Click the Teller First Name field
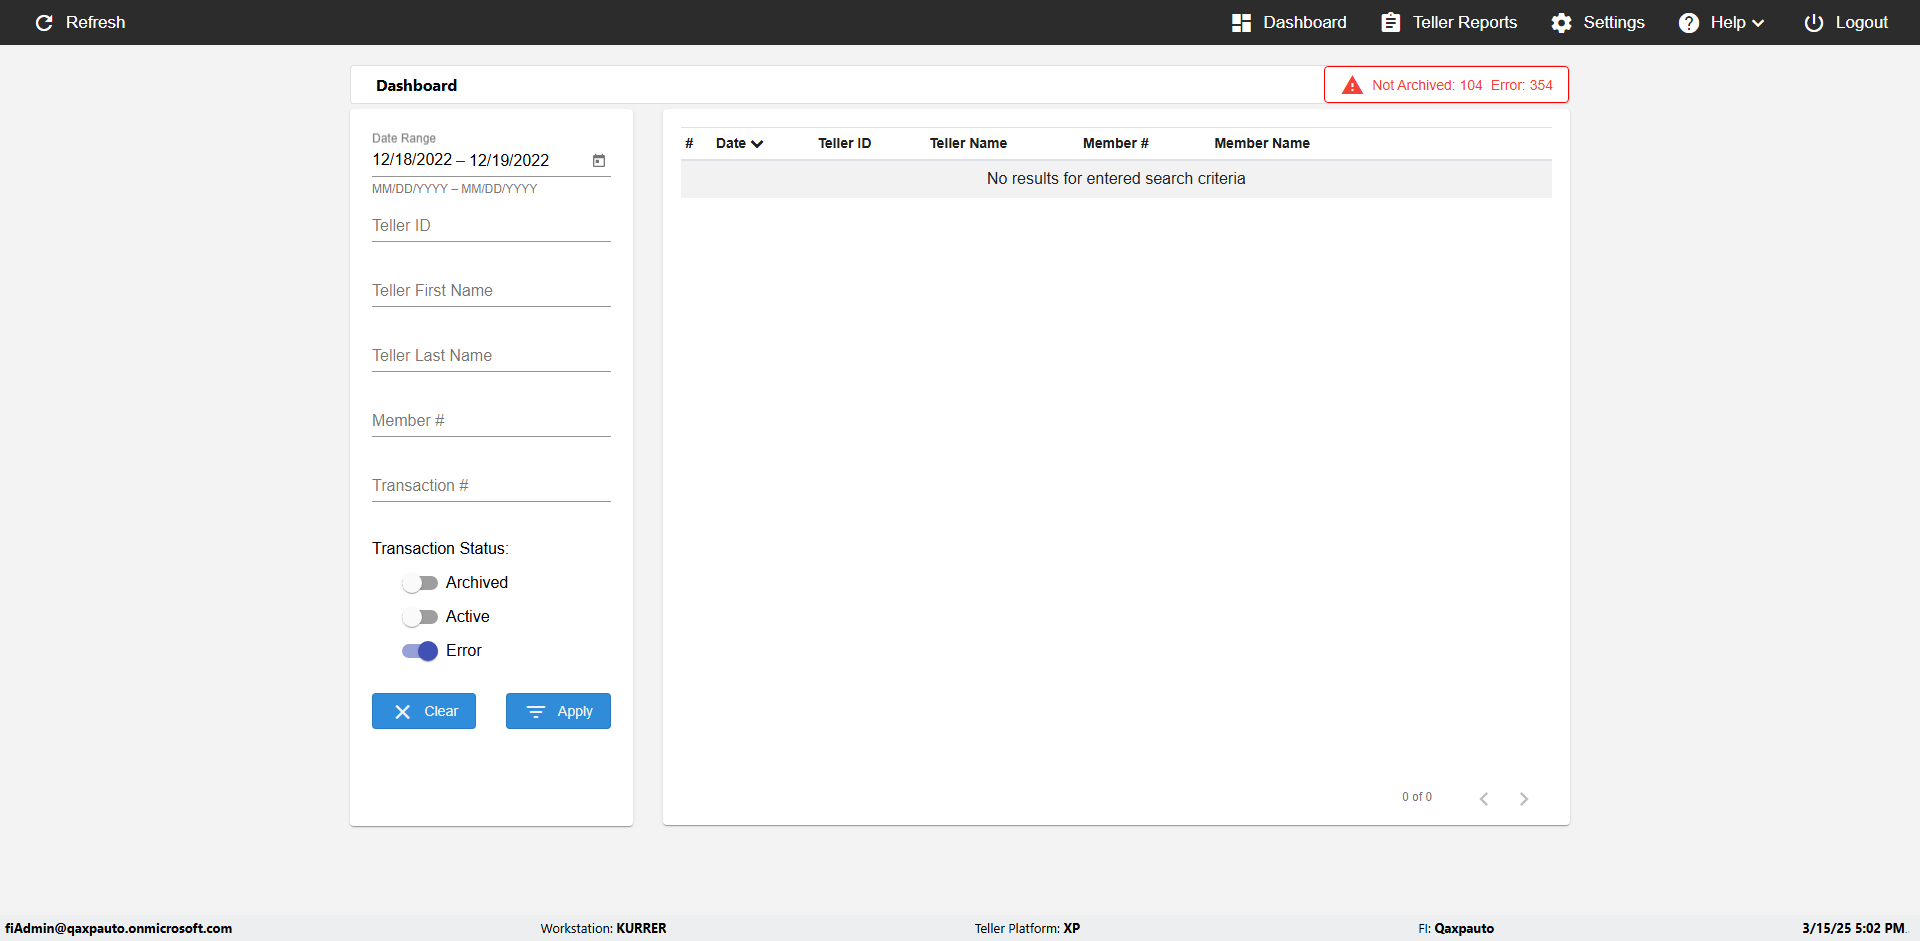The image size is (1920, 941). (x=491, y=291)
